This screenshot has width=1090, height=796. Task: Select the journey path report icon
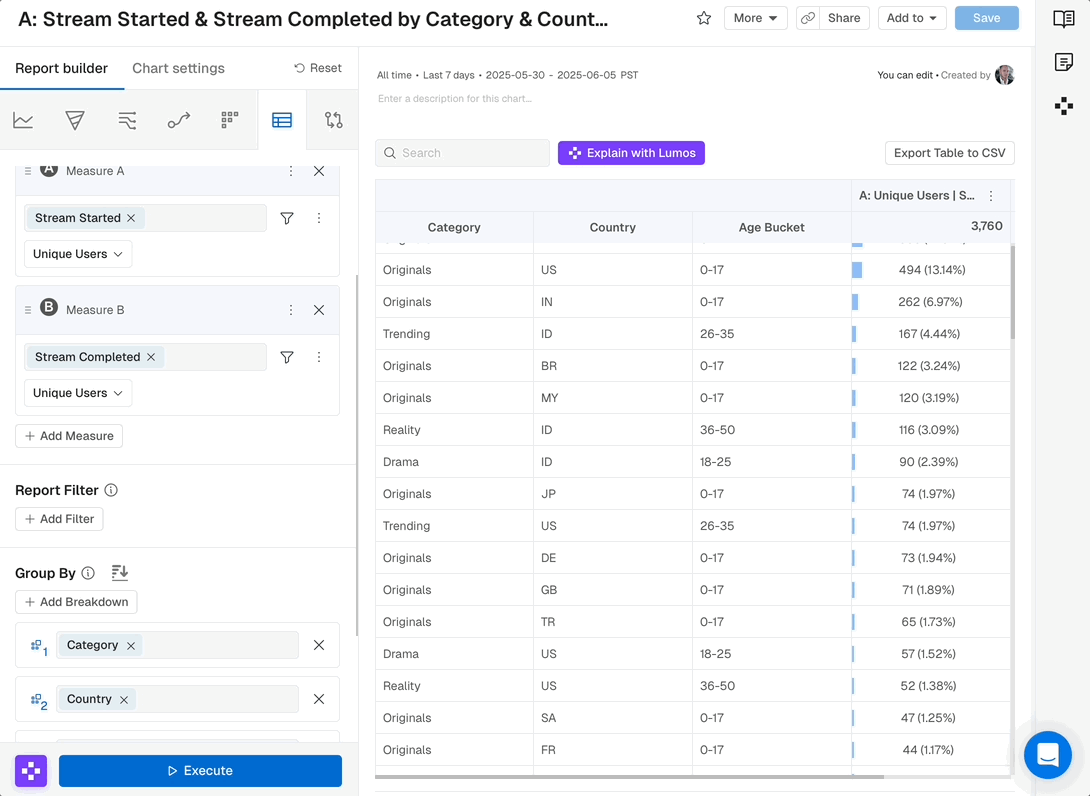click(179, 120)
